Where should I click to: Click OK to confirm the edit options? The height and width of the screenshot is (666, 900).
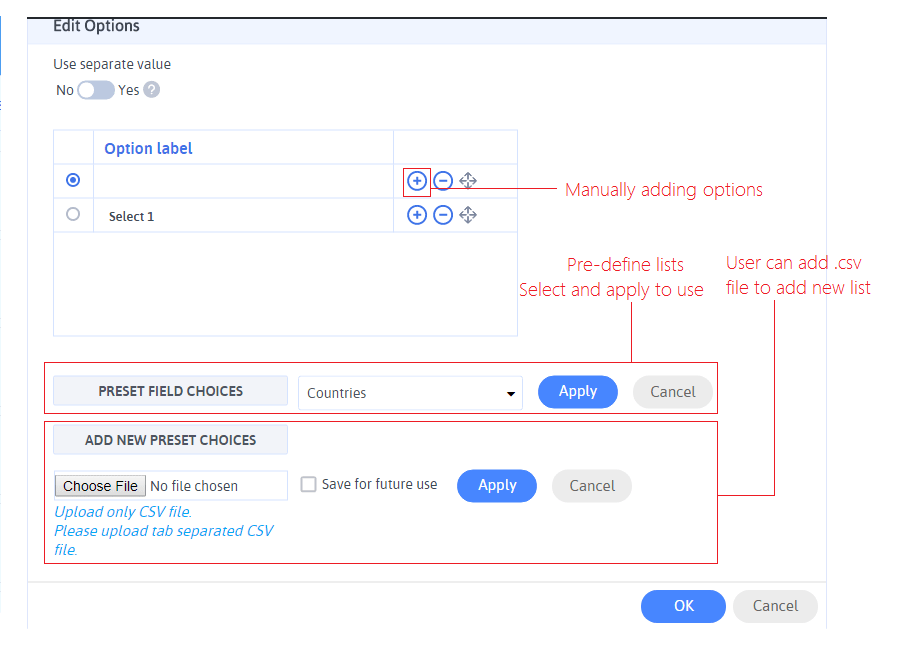click(x=683, y=606)
